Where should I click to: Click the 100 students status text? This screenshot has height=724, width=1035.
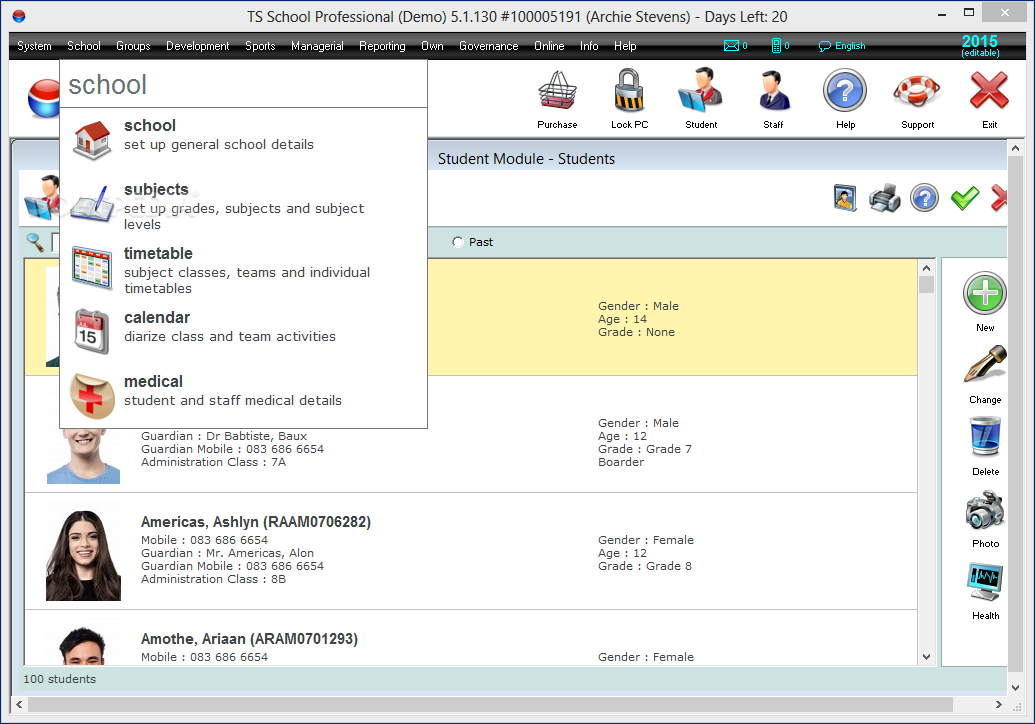59,679
